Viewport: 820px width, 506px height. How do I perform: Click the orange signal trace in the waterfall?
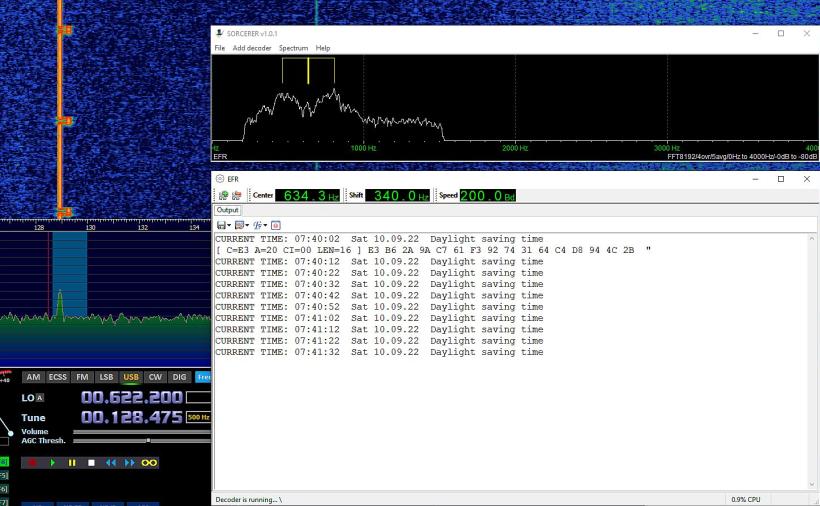[60, 109]
